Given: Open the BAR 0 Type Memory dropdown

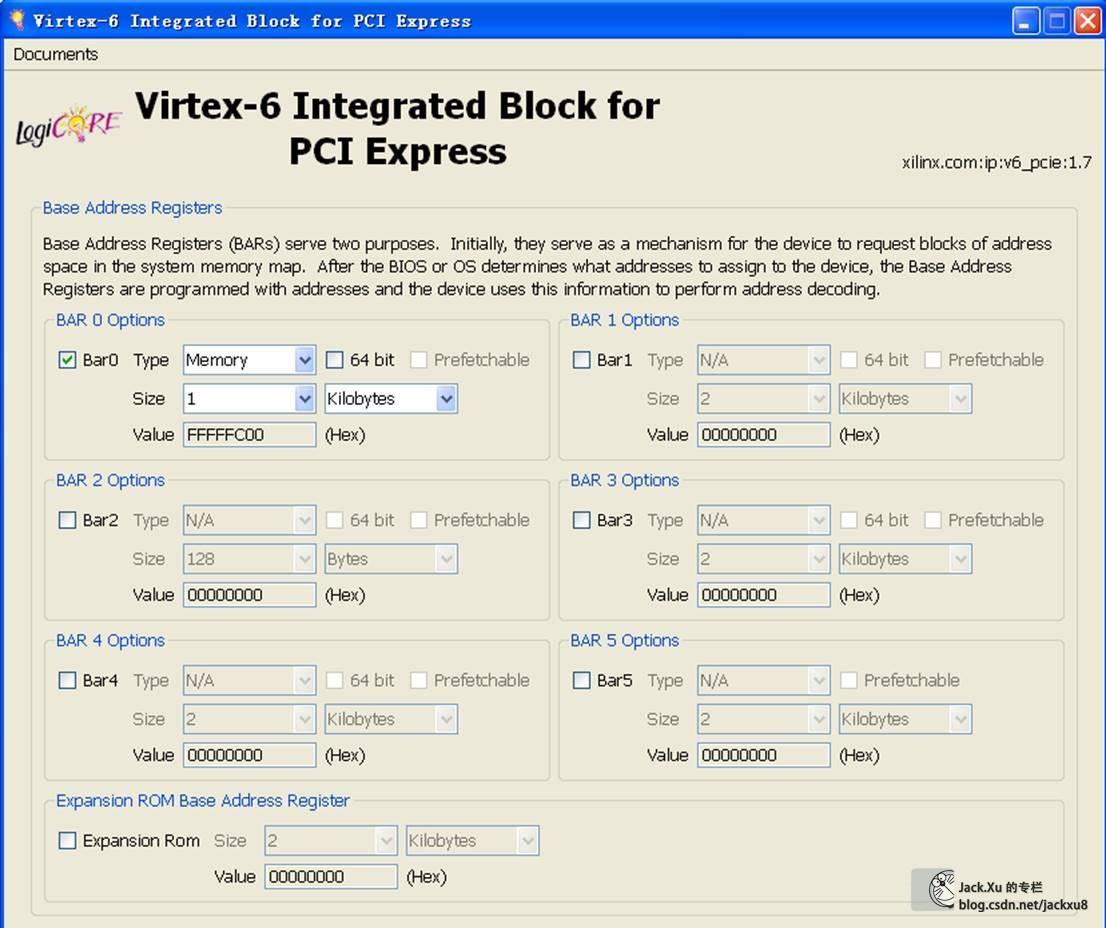Looking at the screenshot, I should 249,360.
